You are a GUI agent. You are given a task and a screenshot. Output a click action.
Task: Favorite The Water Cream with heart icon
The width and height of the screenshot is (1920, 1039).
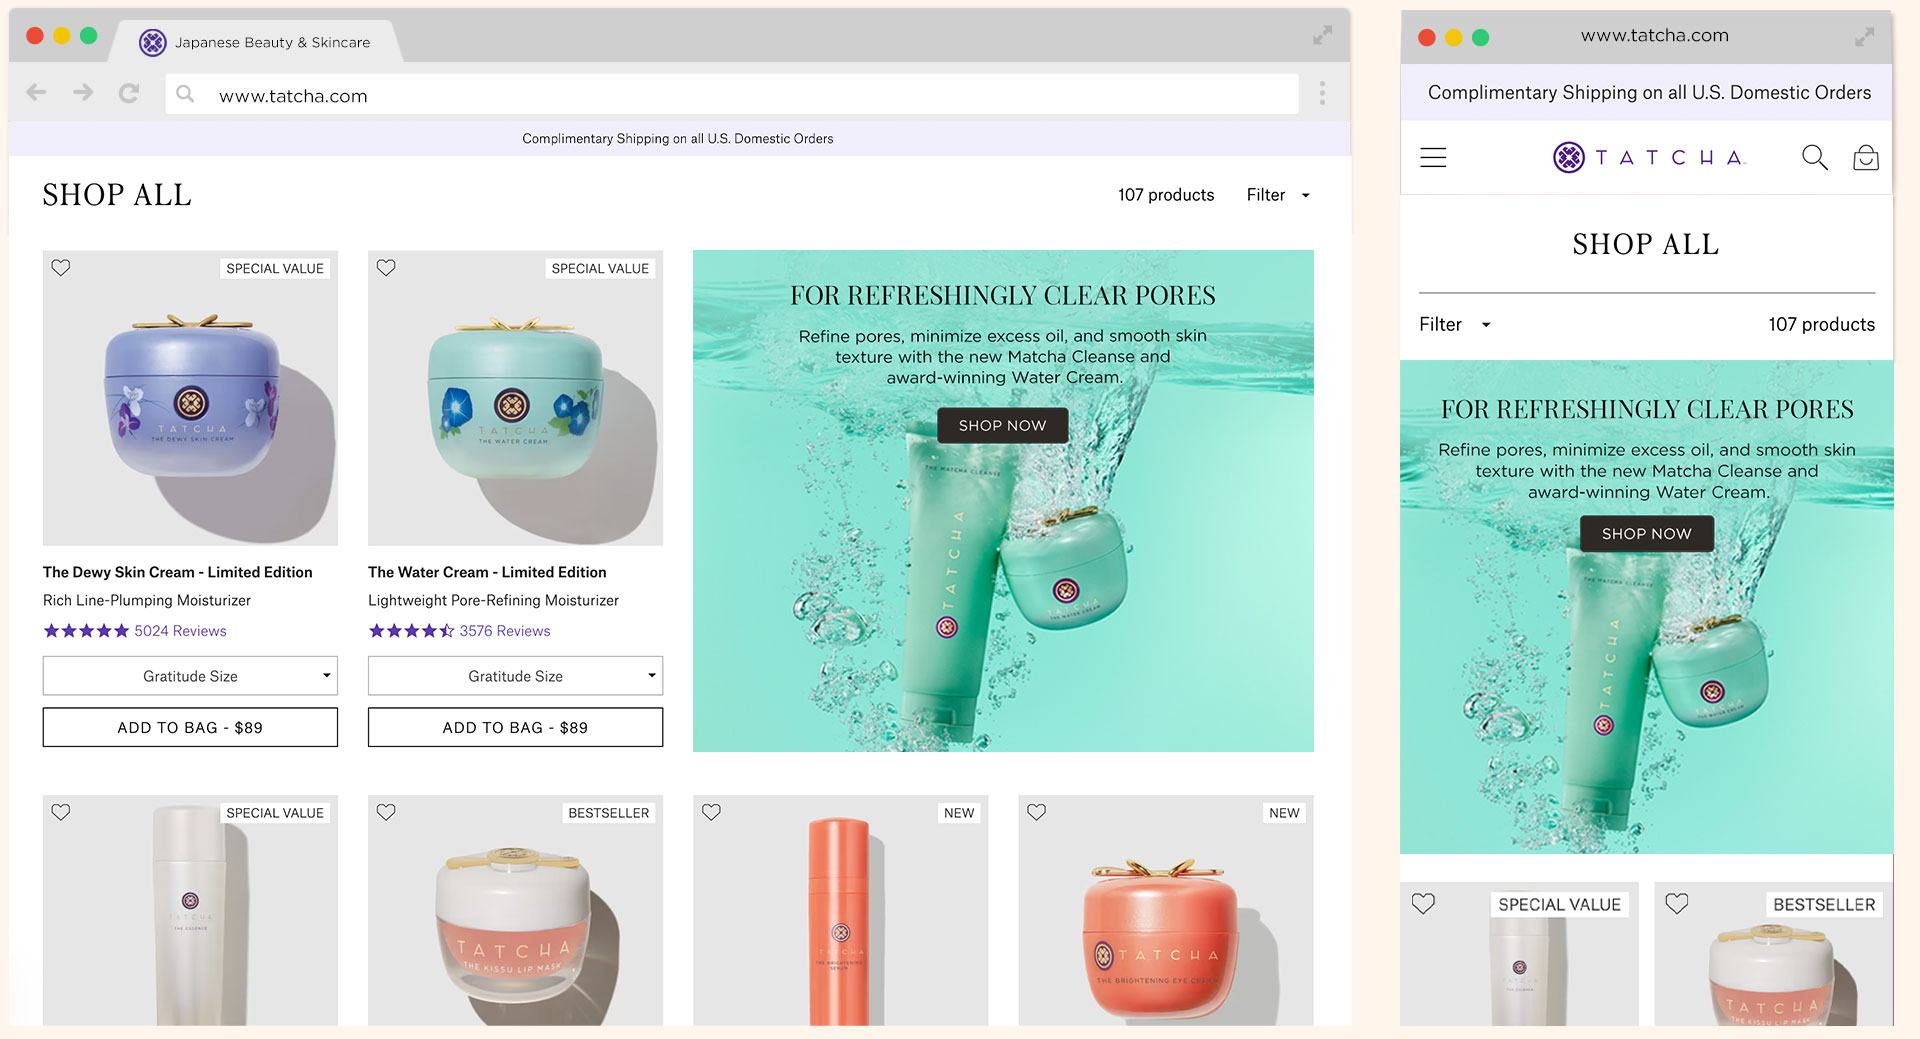(386, 268)
